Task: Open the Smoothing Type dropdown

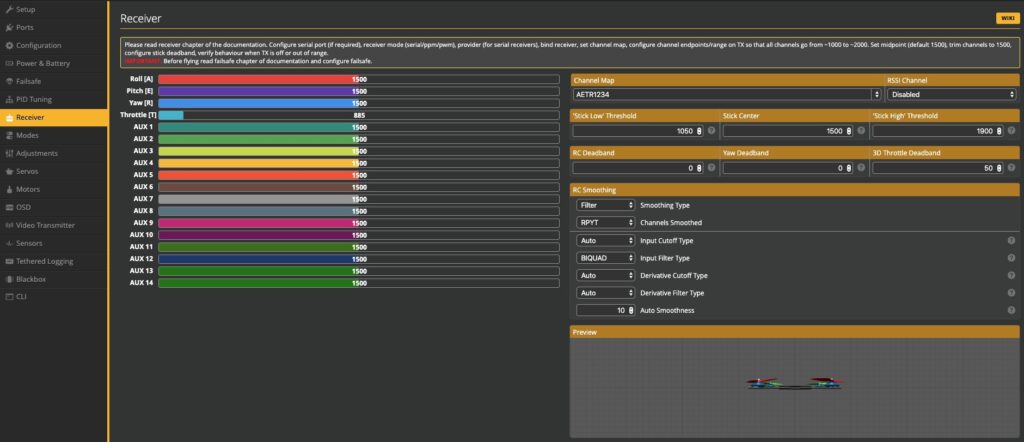Action: [606, 204]
